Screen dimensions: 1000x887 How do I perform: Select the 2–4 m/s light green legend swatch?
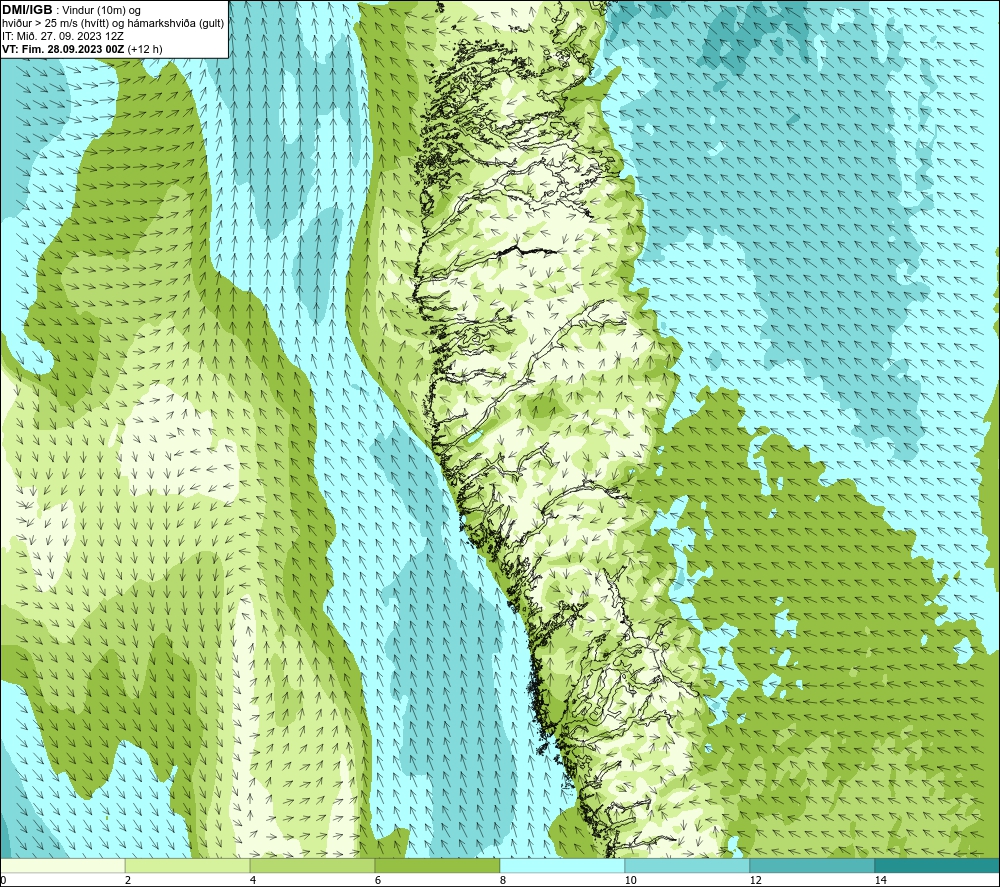[188, 865]
